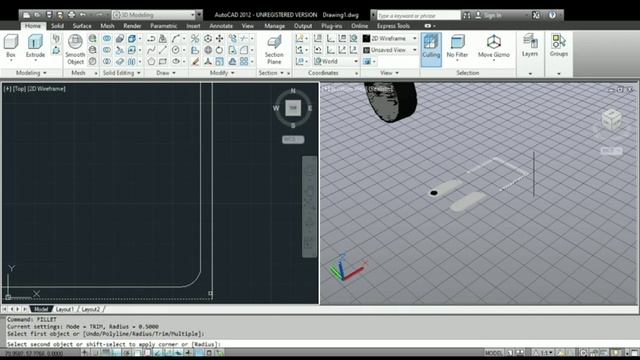The image size is (640, 360).
Task: Open the 2D Wireframe visual style dropdown
Action: point(390,38)
